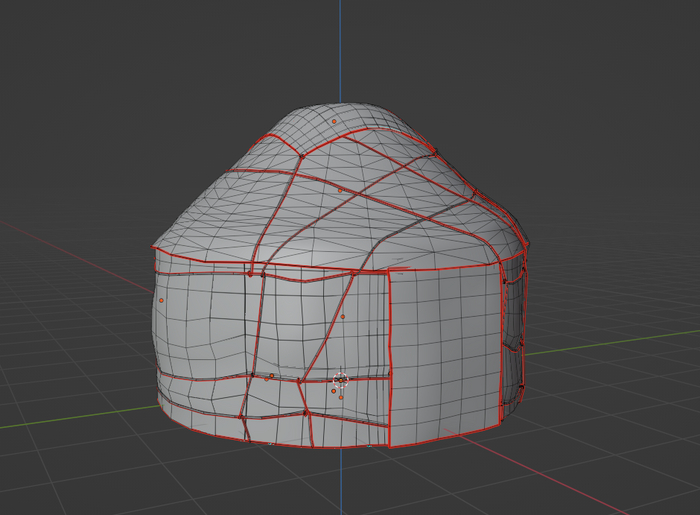Select the orange origin dot atop the dome
700x515 pixels.
(334, 121)
